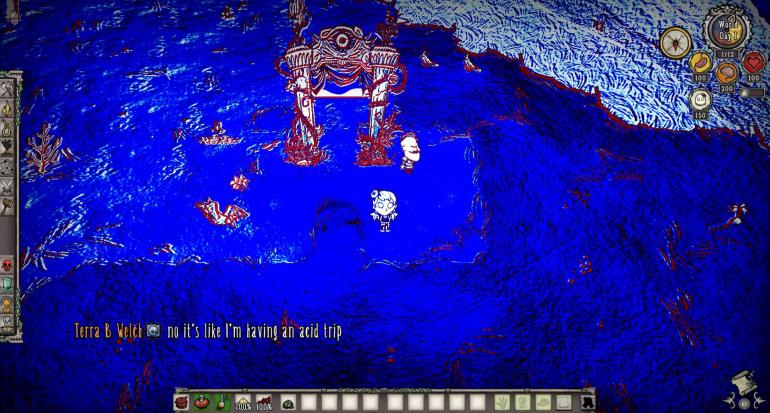This screenshot has width=770, height=413.
Task: Click the head equipment slot
Action: pyautogui.click(x=543, y=403)
